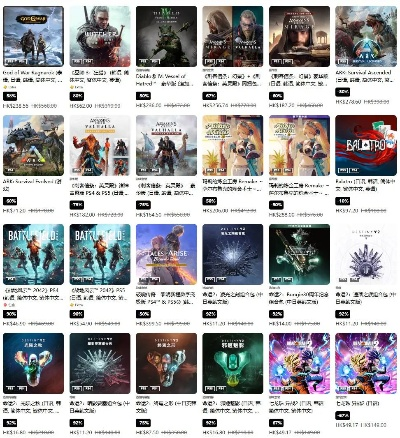Click the HK$ price under God of War Ragnarök
Viewport: 400px width, 438px height.
[16, 106]
